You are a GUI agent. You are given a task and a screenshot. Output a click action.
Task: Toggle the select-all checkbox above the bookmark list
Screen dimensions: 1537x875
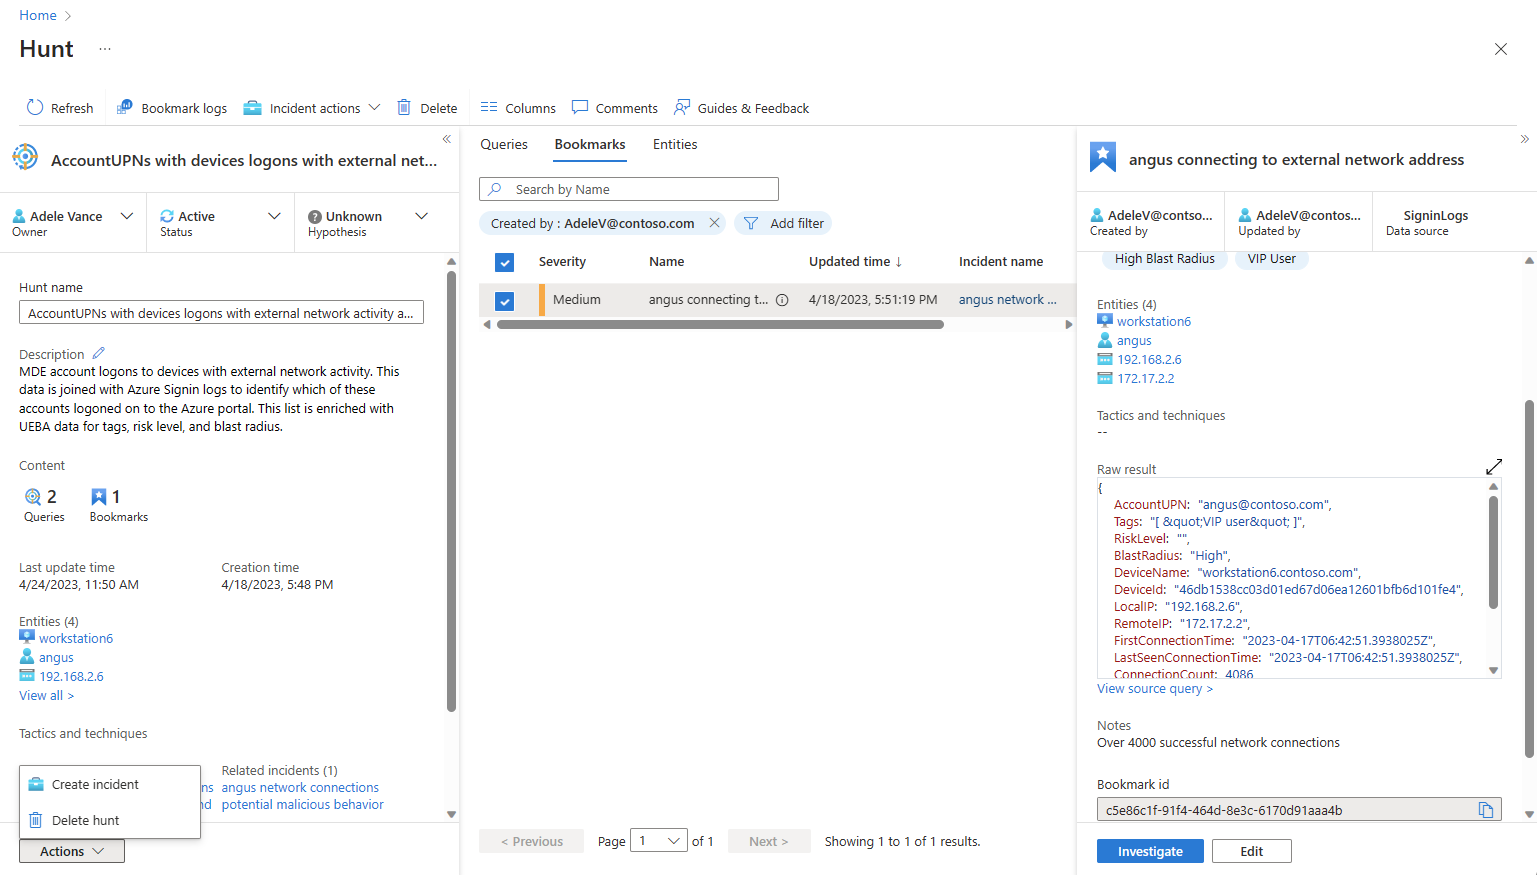coord(505,261)
